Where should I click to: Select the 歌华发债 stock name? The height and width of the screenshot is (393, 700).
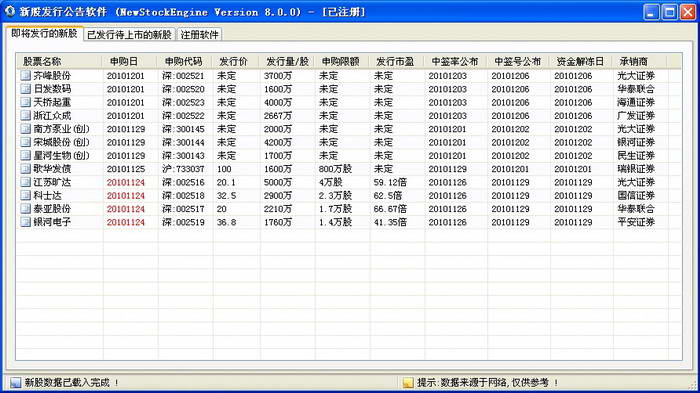click(52, 169)
